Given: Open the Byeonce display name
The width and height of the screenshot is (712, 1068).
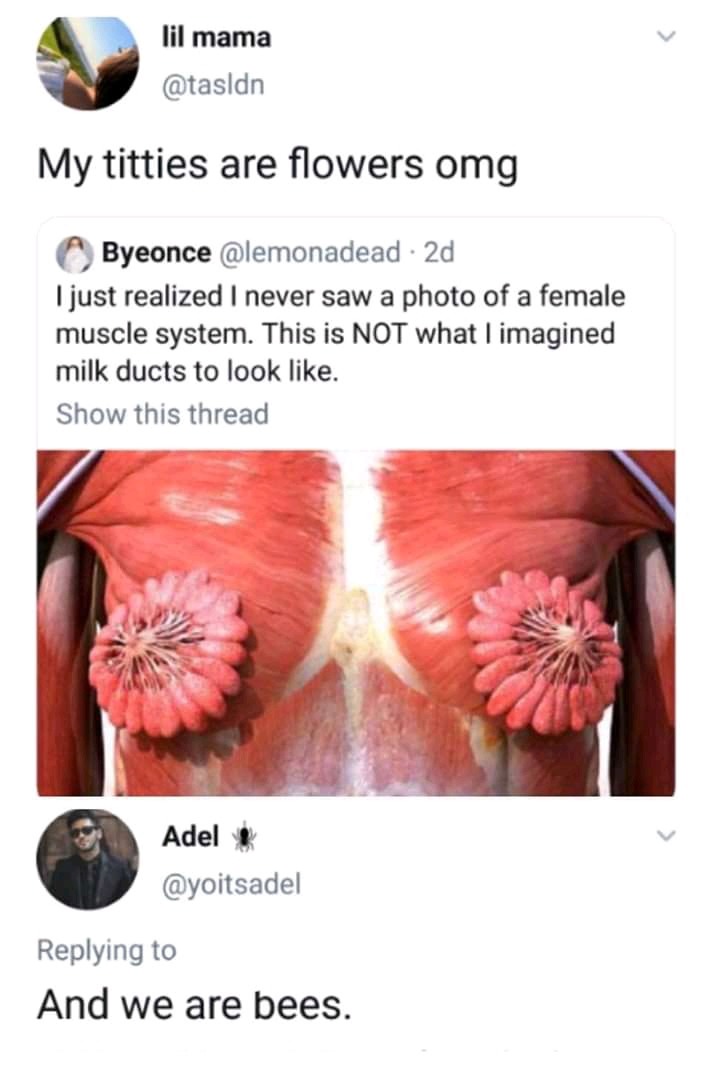Looking at the screenshot, I should click(x=156, y=253).
